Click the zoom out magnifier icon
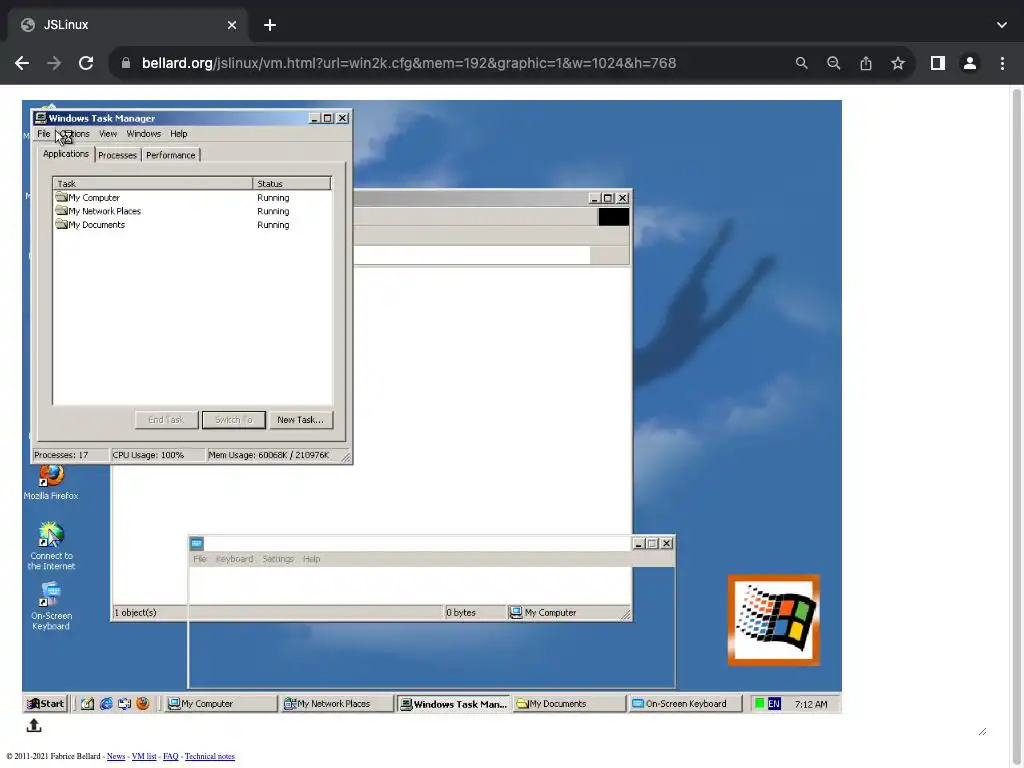Image resolution: width=1024 pixels, height=768 pixels. point(834,63)
